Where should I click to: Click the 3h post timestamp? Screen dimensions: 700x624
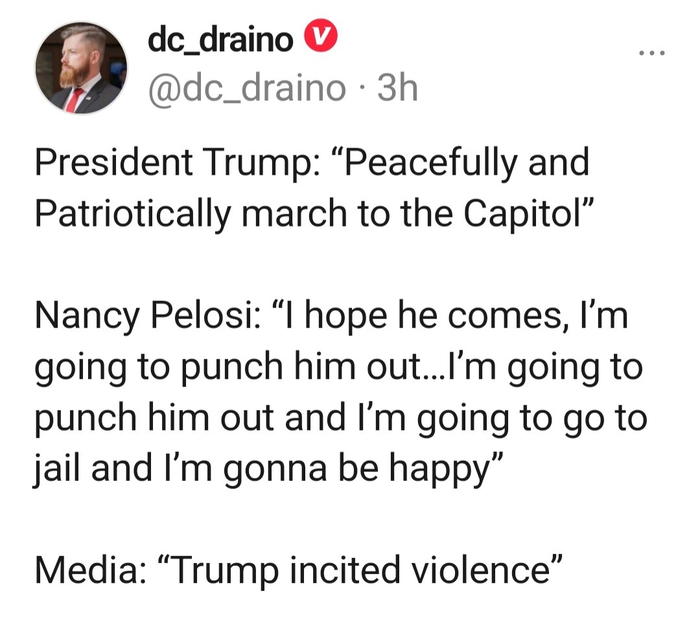coord(396,89)
